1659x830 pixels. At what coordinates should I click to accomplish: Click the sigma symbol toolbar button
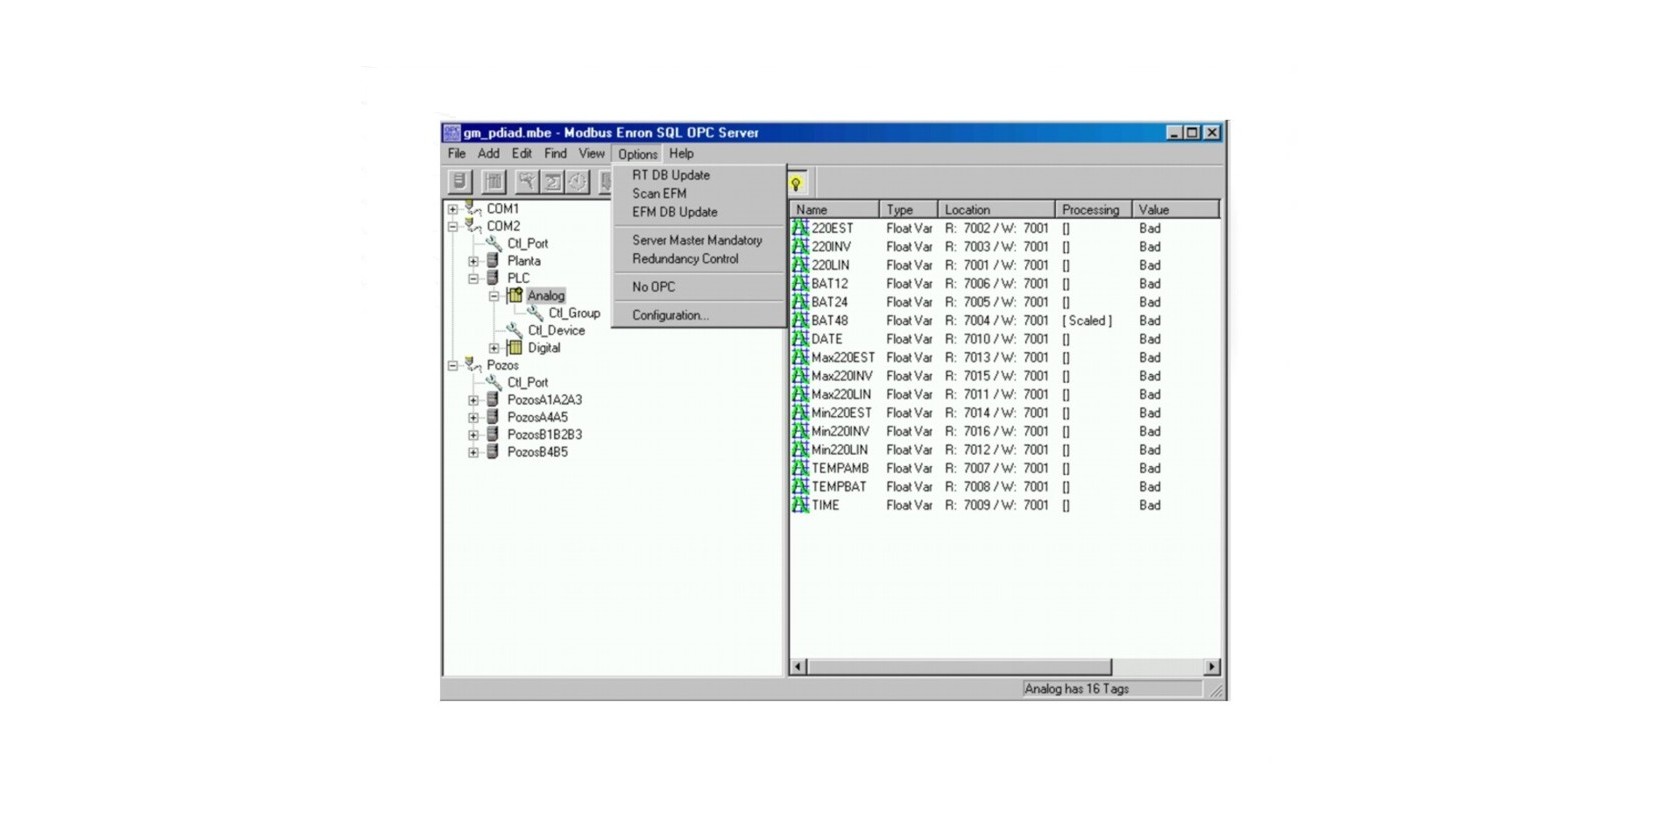click(x=553, y=182)
